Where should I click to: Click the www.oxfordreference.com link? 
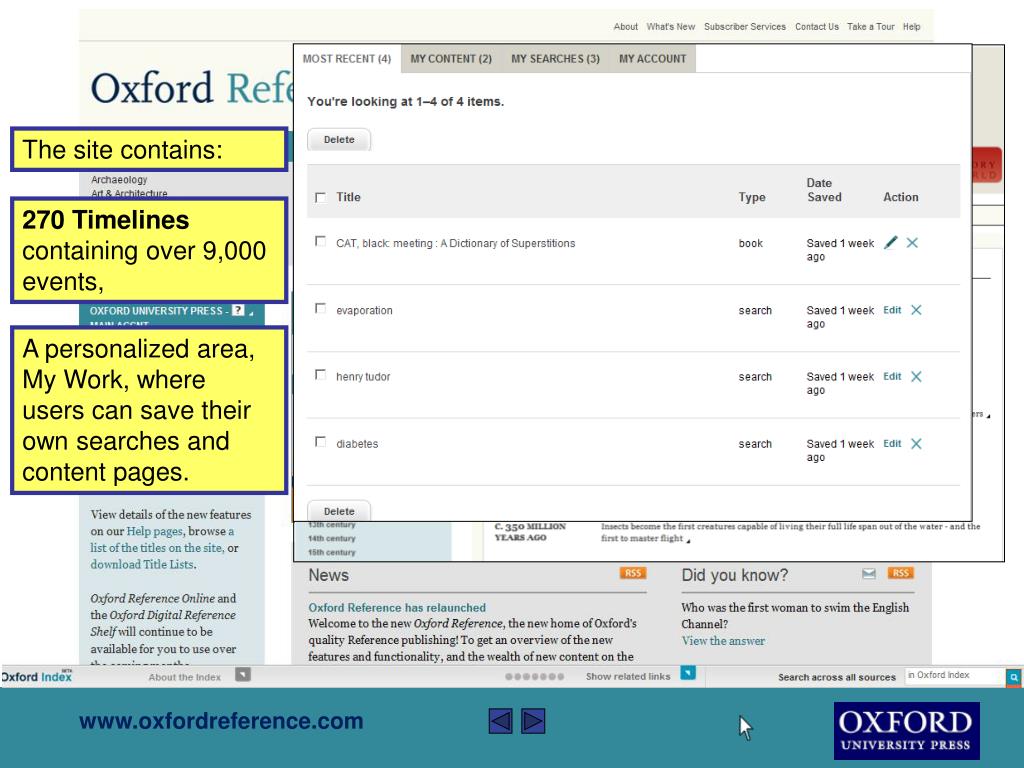coord(221,721)
